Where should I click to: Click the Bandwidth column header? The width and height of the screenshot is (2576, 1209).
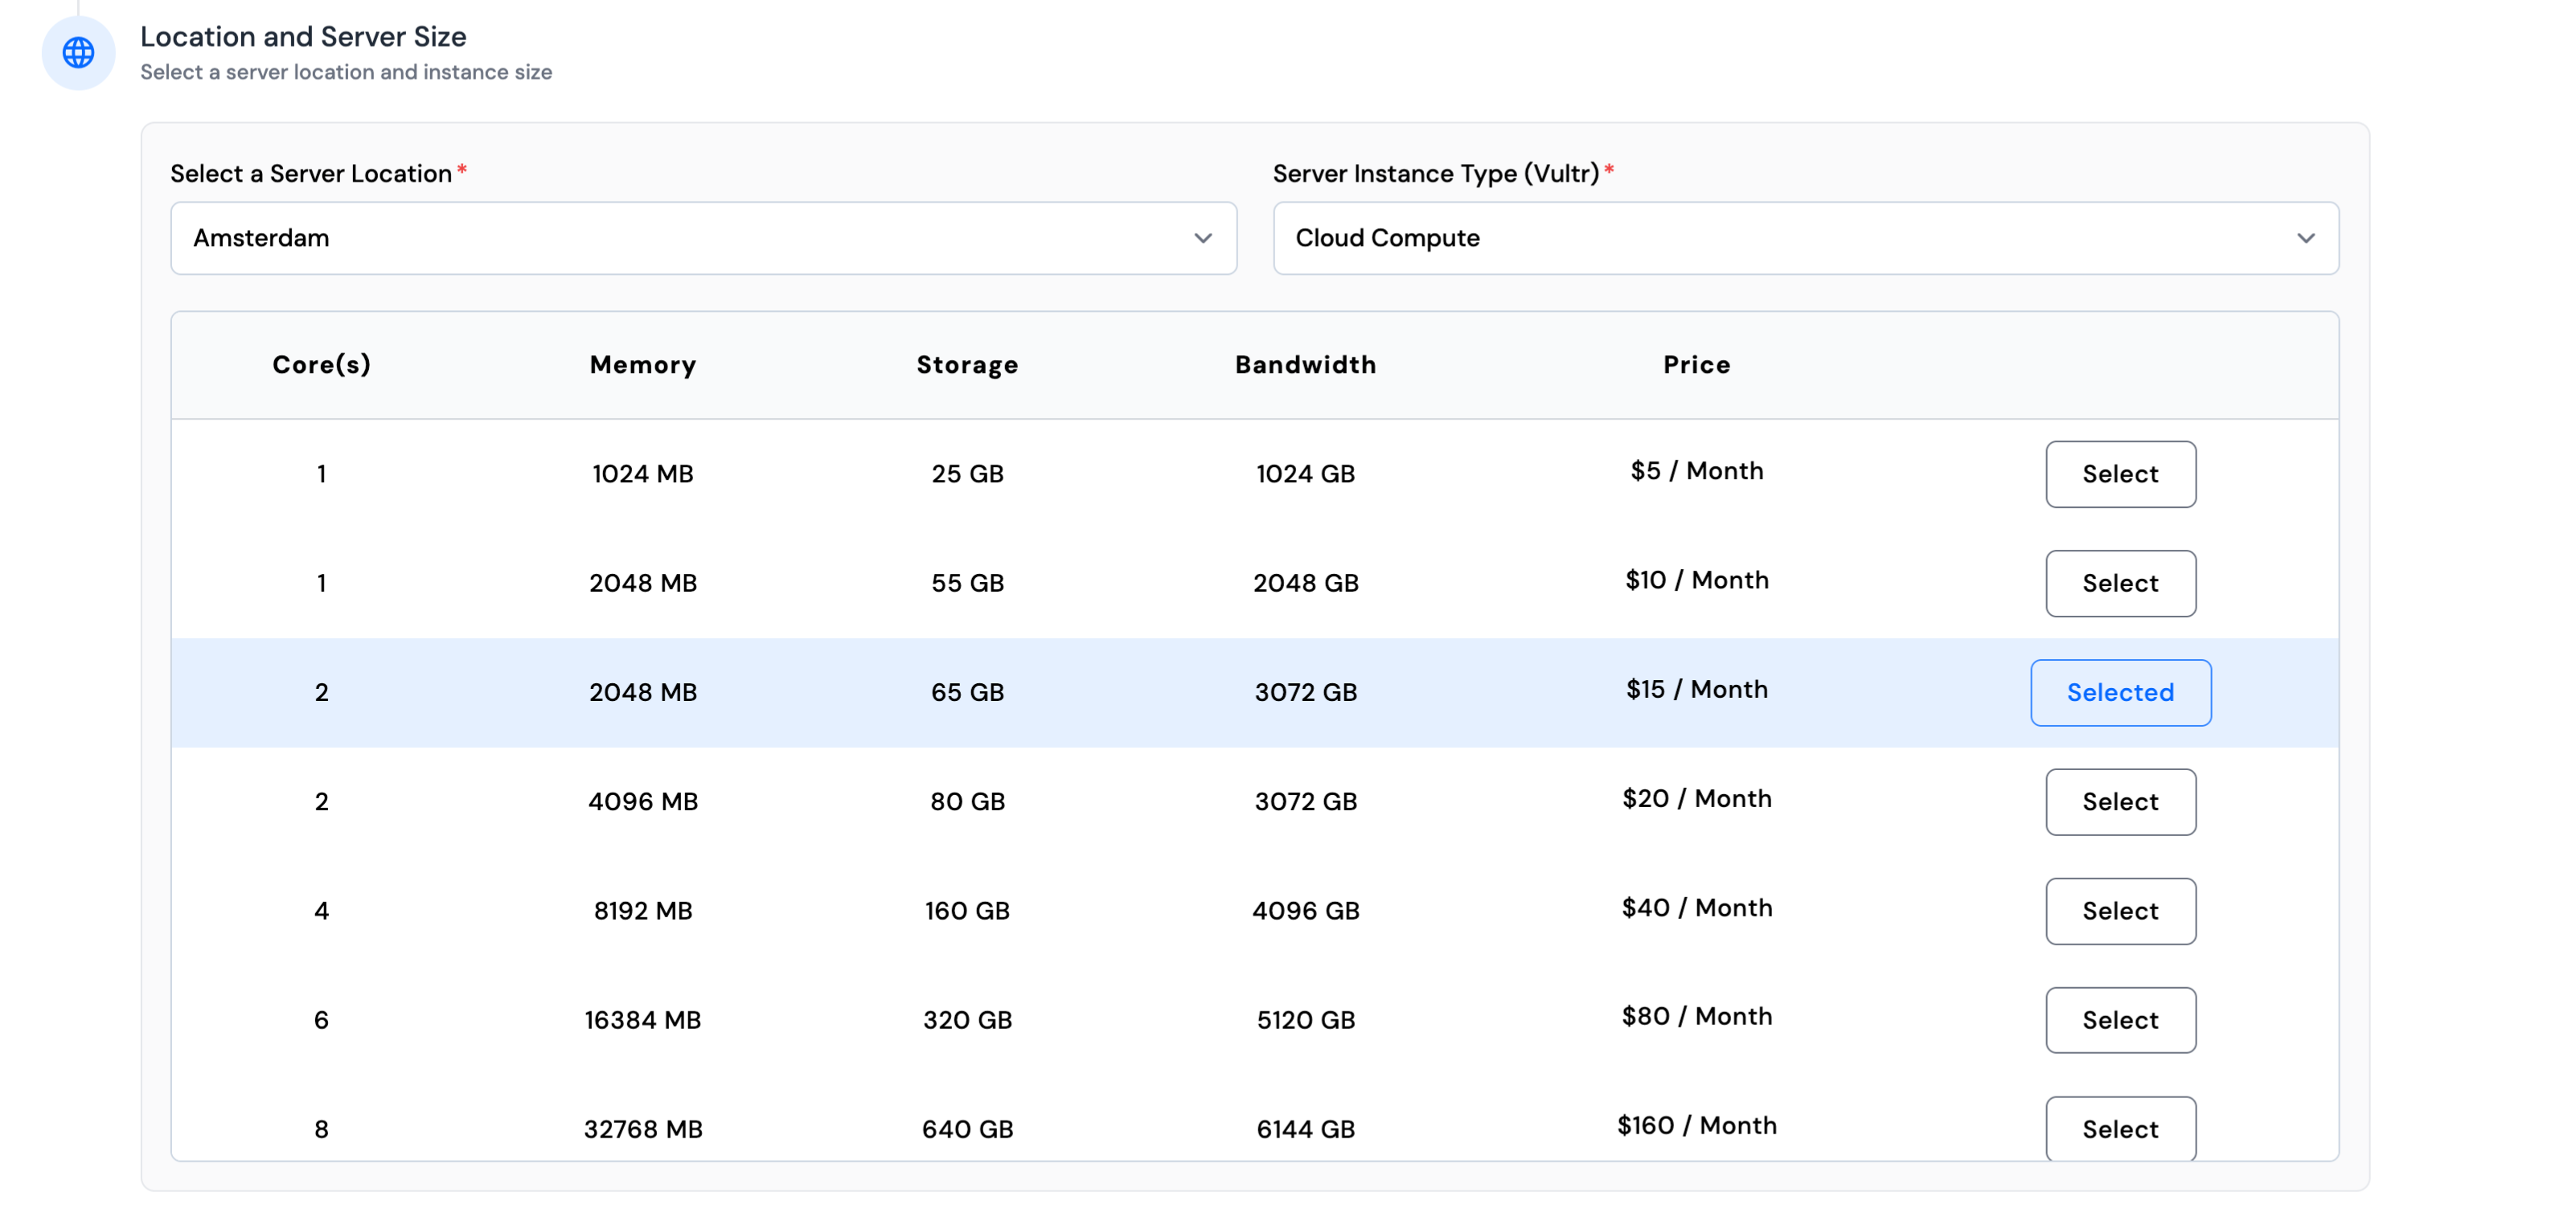pos(1305,364)
